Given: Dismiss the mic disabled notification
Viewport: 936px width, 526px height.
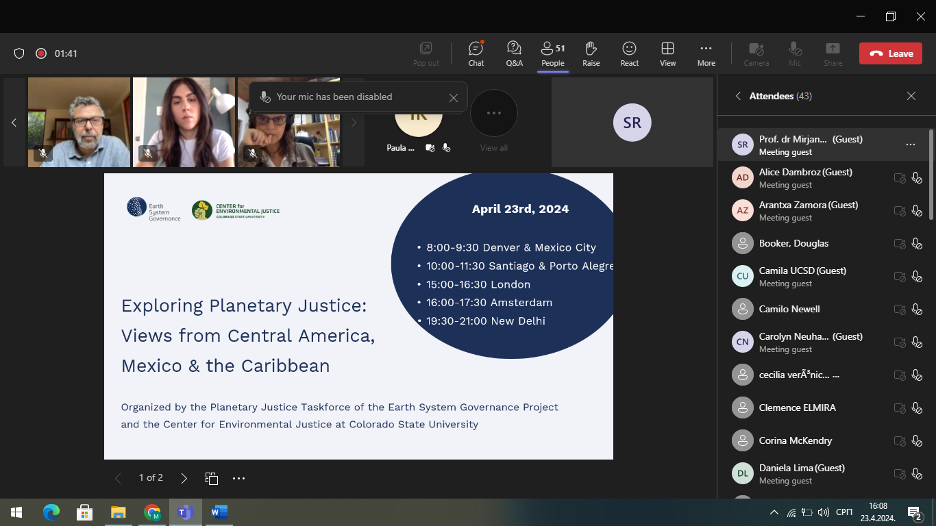Looking at the screenshot, I should coord(453,97).
